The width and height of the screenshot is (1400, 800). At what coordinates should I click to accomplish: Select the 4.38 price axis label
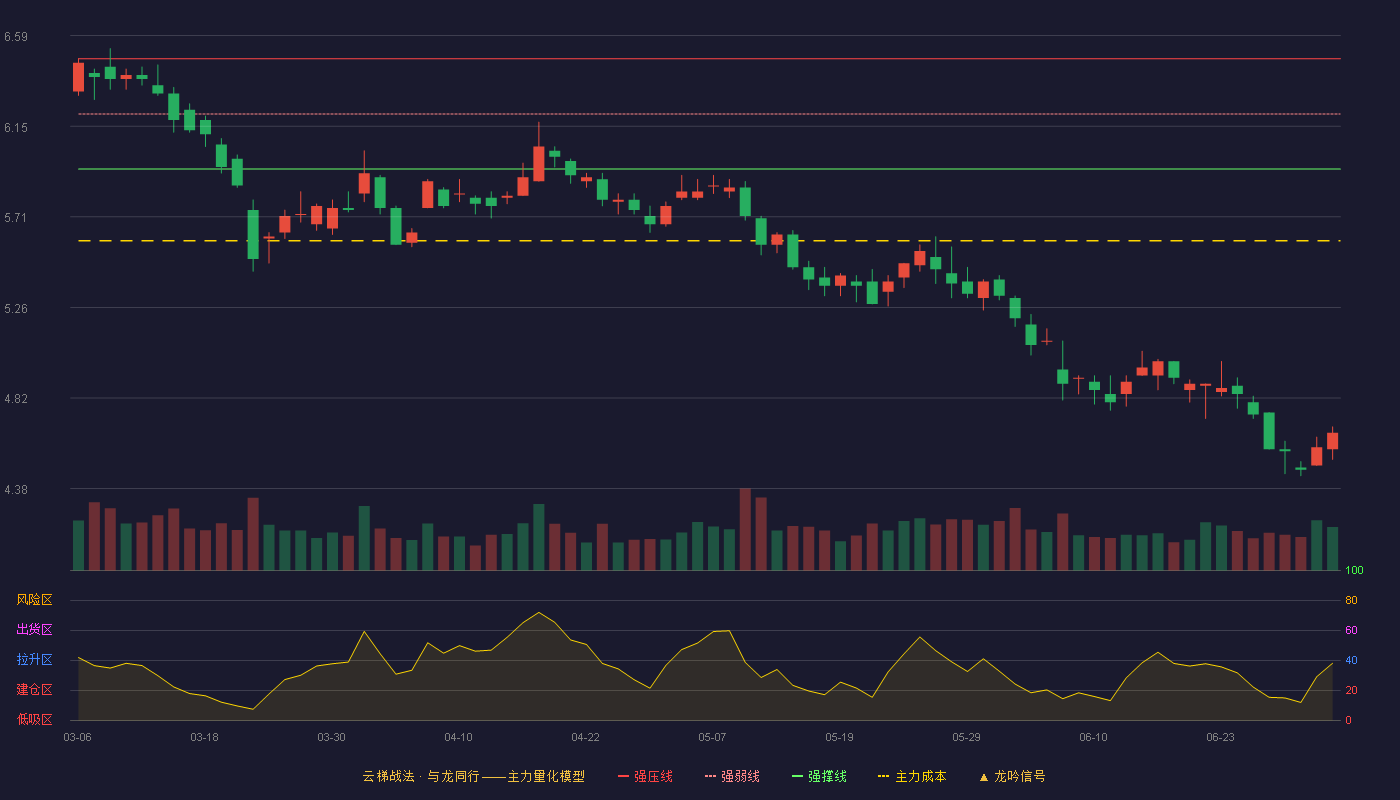pos(16,490)
